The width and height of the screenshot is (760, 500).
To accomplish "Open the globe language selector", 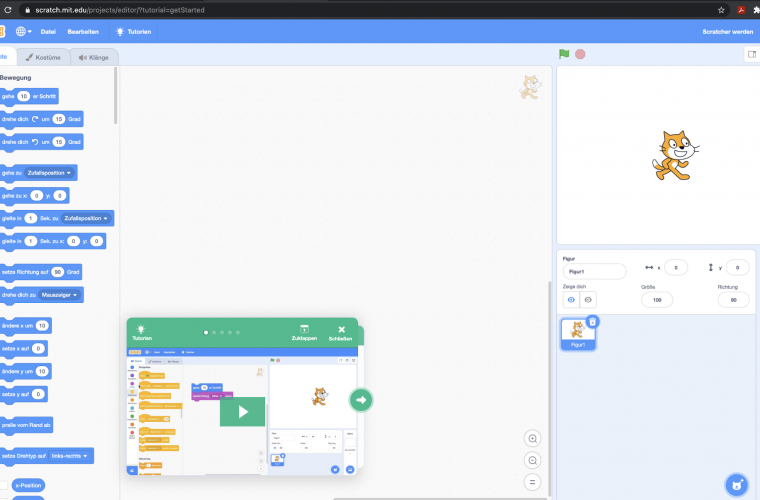I will [23, 31].
